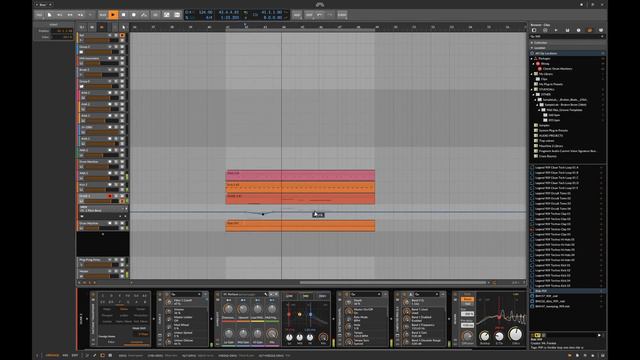Image resolution: width=640 pixels, height=360 pixels.
Task: Click the far-right icon in bottom status bar
Action: (x=602, y=356)
